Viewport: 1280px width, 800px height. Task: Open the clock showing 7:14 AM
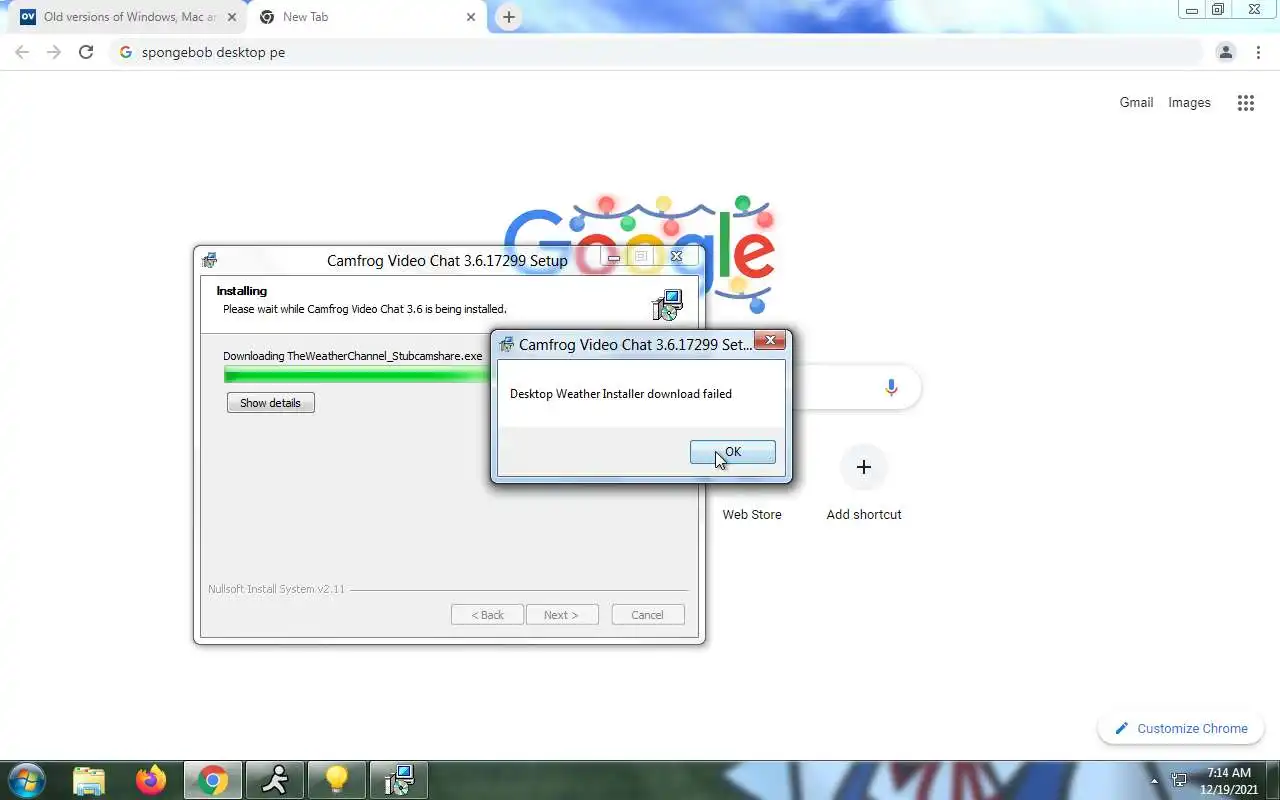tap(1229, 780)
